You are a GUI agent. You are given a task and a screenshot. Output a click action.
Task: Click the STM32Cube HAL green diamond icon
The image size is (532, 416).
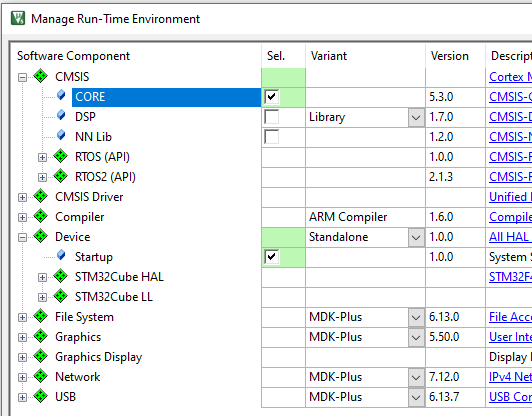61,276
